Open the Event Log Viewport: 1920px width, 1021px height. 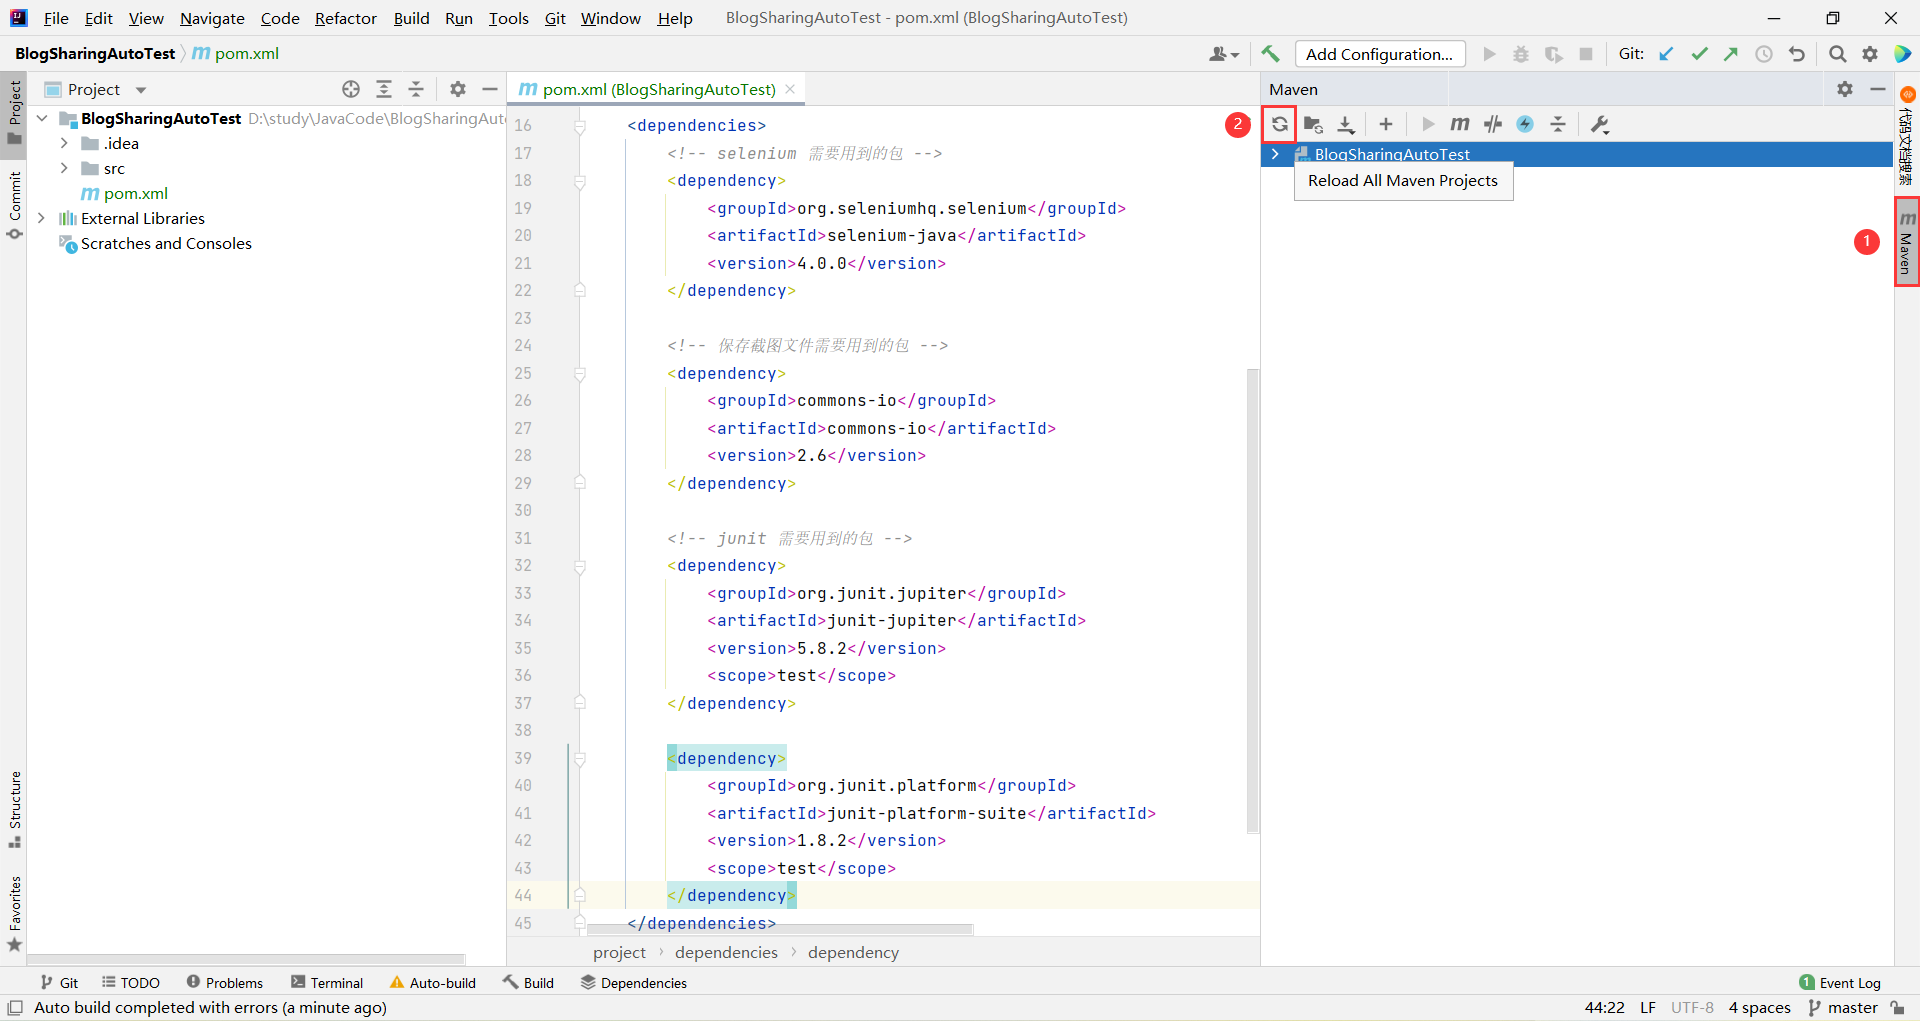coord(1840,983)
